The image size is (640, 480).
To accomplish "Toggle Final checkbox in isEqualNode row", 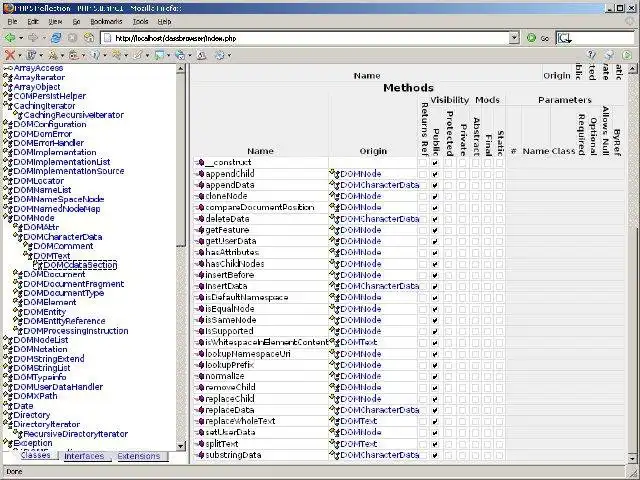I will pos(488,309).
